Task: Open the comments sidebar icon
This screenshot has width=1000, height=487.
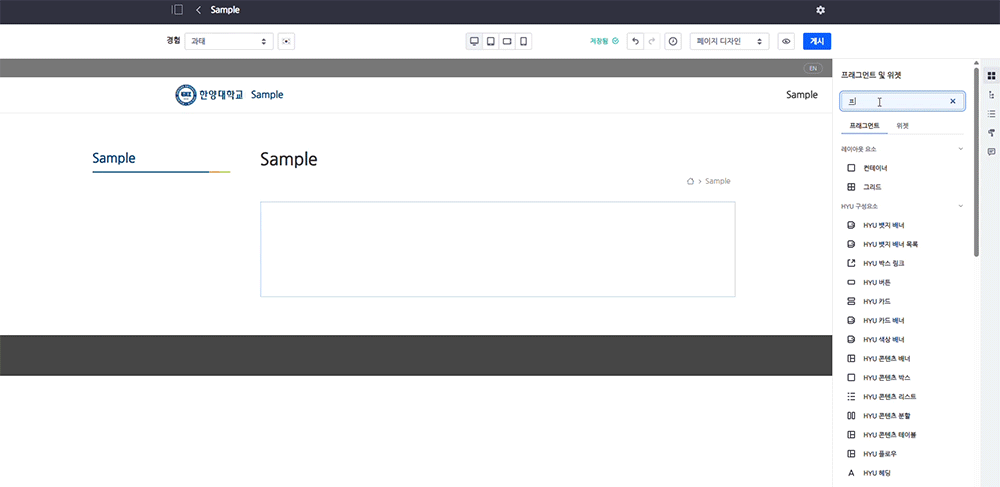Action: click(991, 152)
